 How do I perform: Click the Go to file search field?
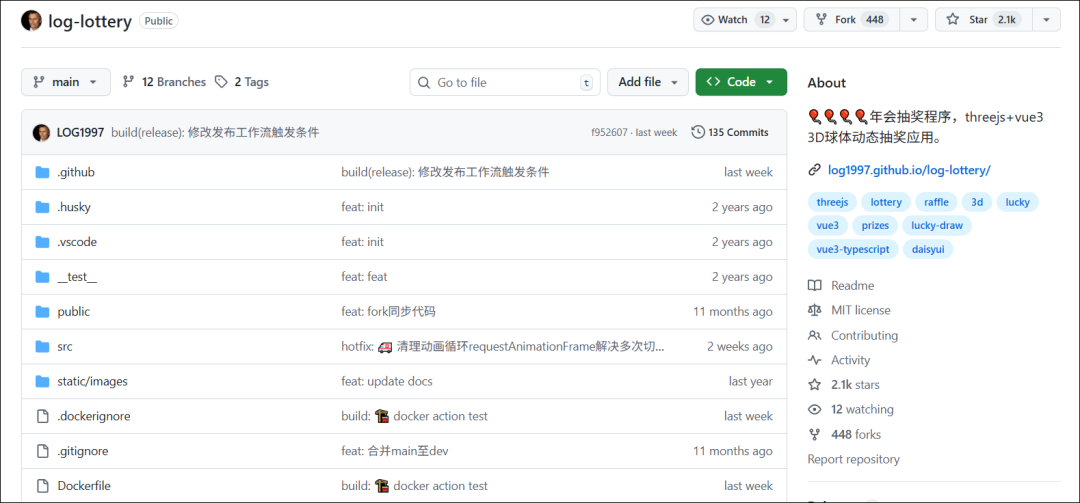click(x=505, y=82)
